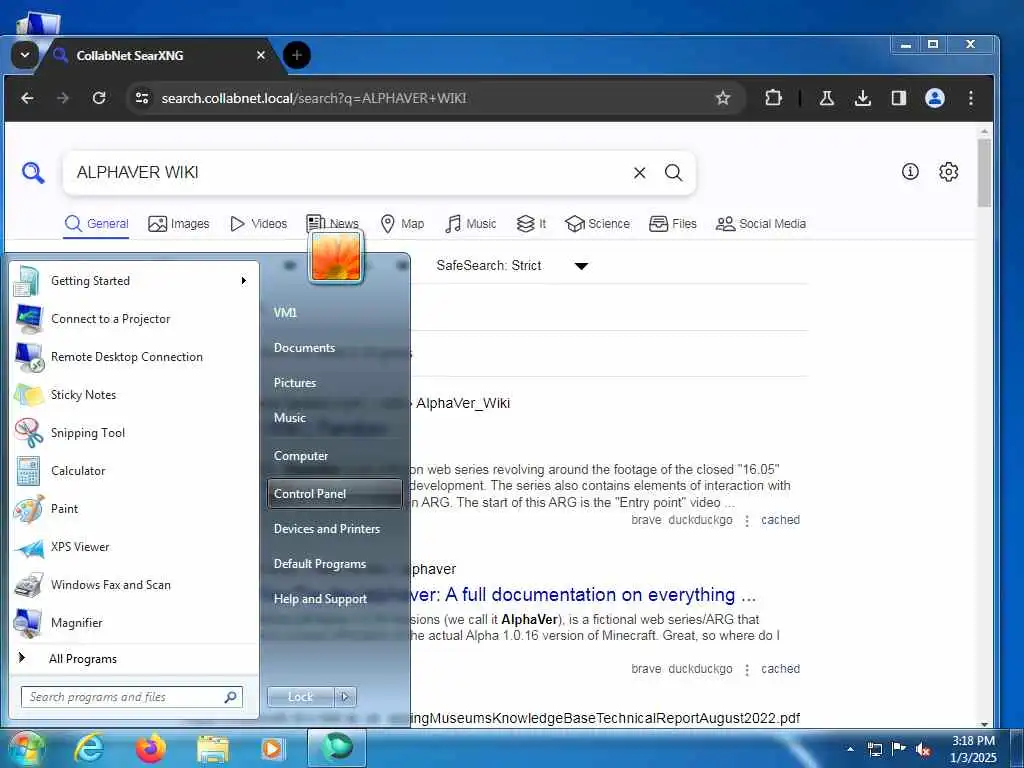Click the ALPHAVER WIKI search input
Screen dimensions: 1024x768
tap(346, 172)
